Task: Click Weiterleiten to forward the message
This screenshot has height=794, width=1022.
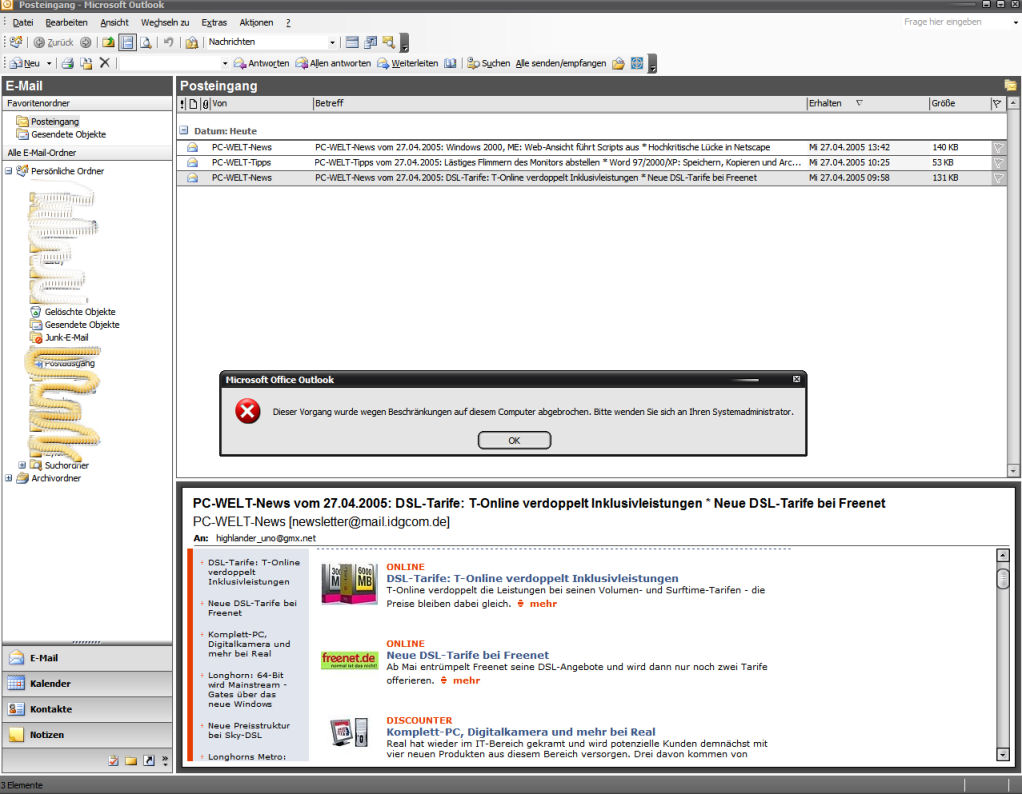Action: point(407,63)
